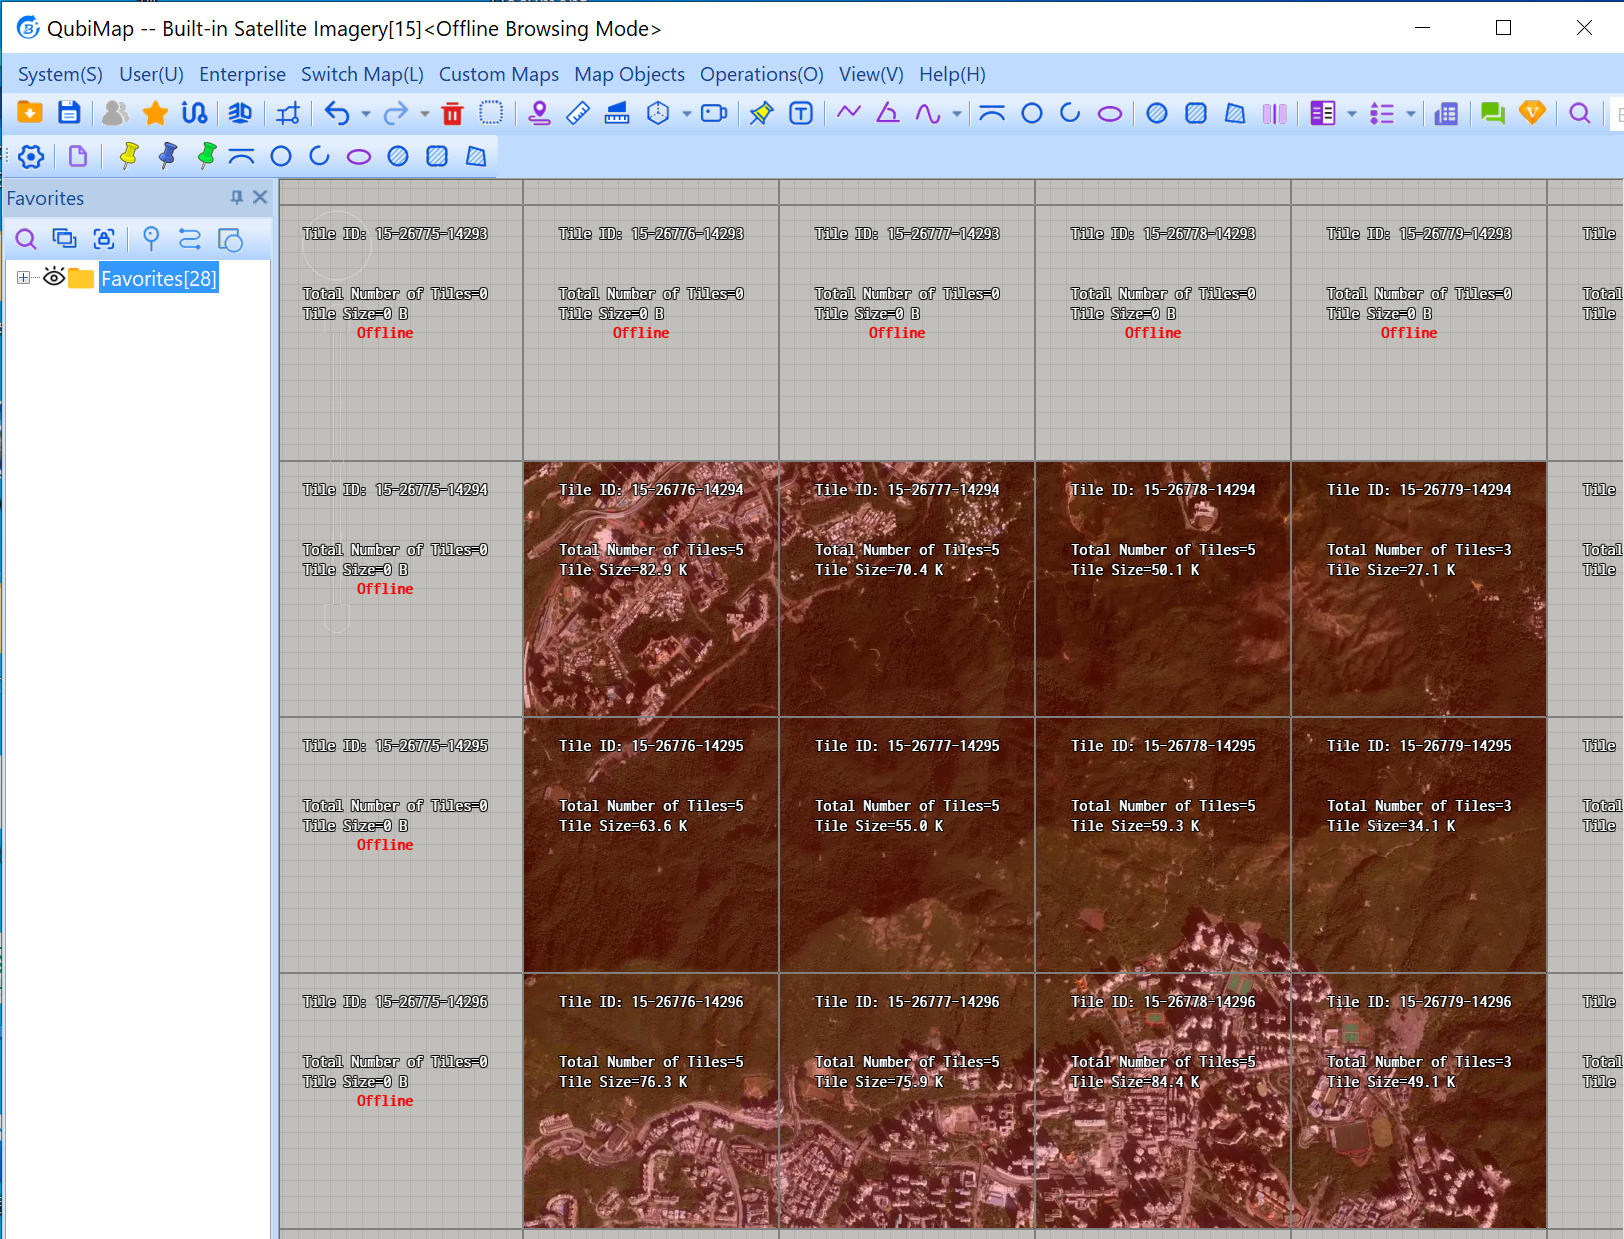Click the purple ellipse tool in main toolbar
This screenshot has width=1624, height=1239.
pyautogui.click(x=1110, y=113)
